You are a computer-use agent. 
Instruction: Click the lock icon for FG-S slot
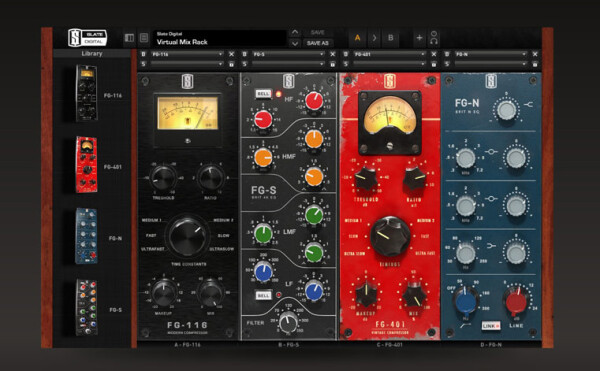click(x=333, y=64)
